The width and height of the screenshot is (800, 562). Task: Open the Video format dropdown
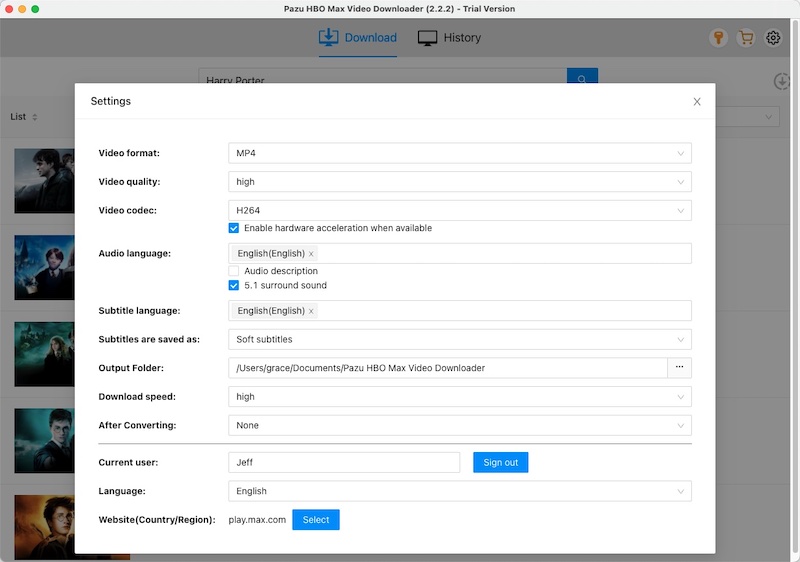(x=460, y=153)
